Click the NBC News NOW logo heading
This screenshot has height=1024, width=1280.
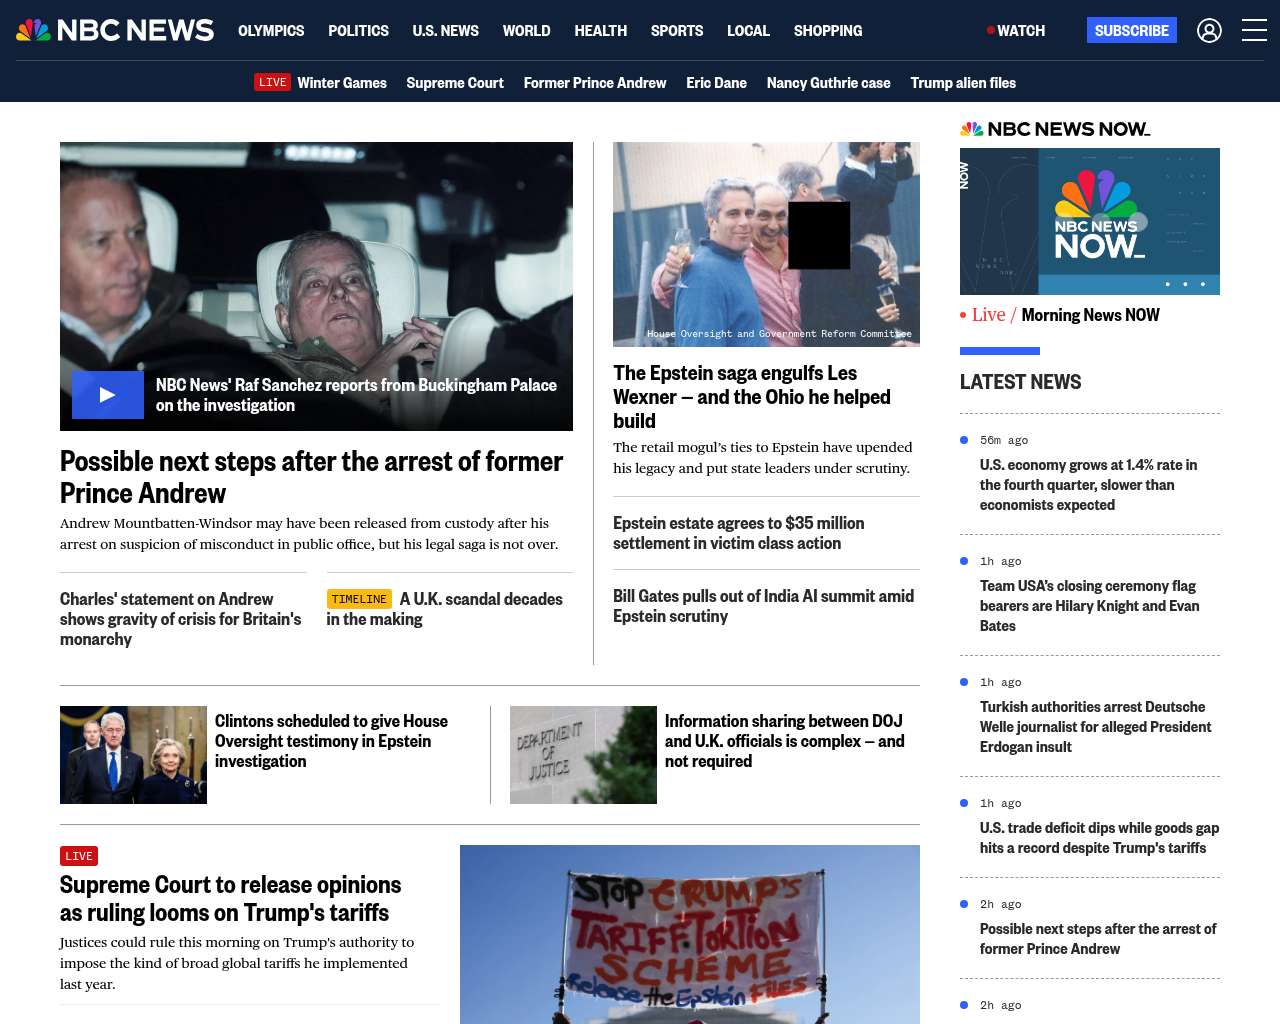coord(1055,129)
